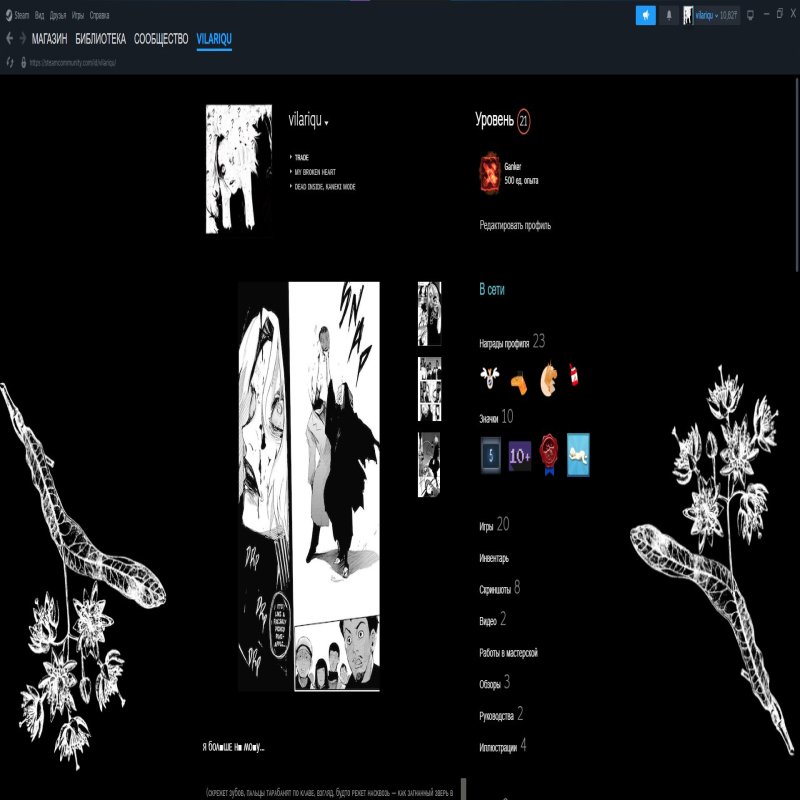Click the blue announcements megaphone icon
The image size is (800, 800).
click(645, 15)
